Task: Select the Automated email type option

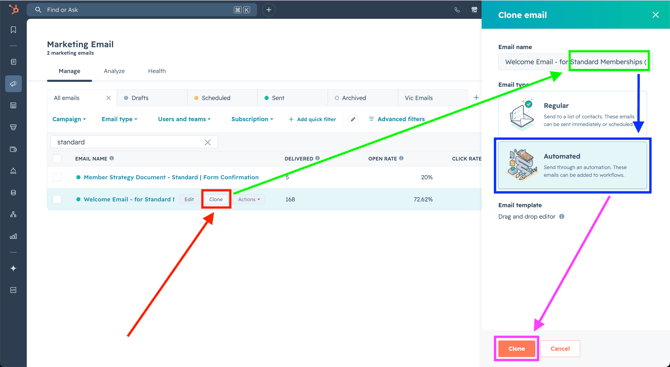Action: tap(573, 165)
